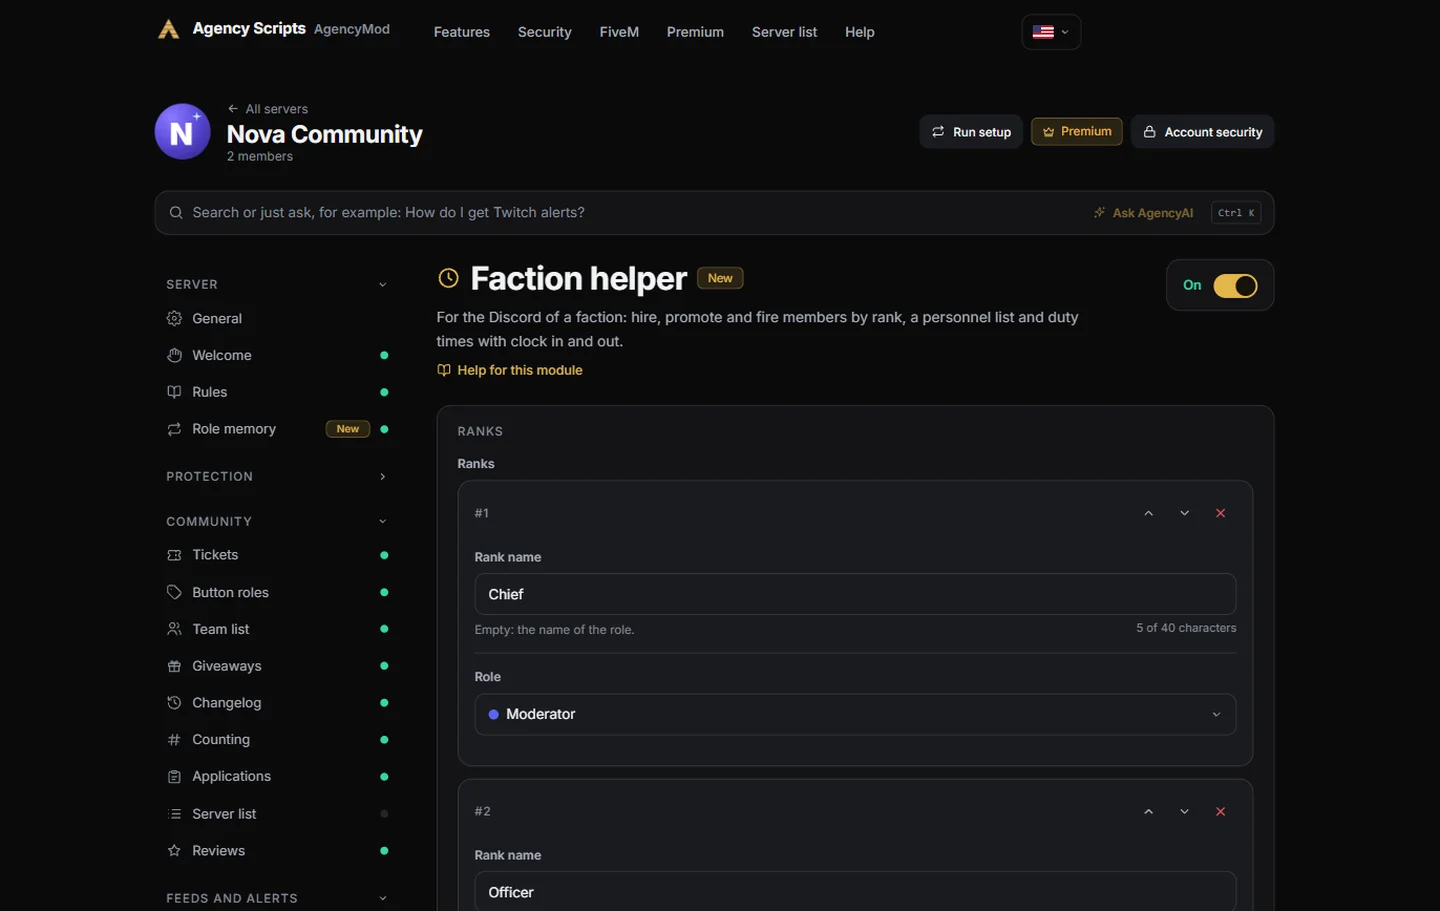Open the Security menu item

point(545,32)
